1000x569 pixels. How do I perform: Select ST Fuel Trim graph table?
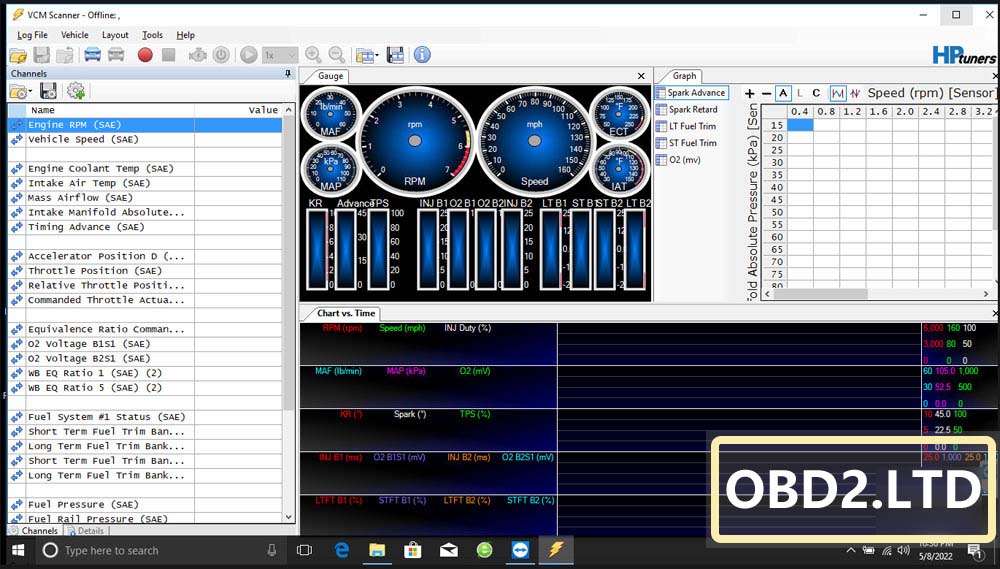686,143
